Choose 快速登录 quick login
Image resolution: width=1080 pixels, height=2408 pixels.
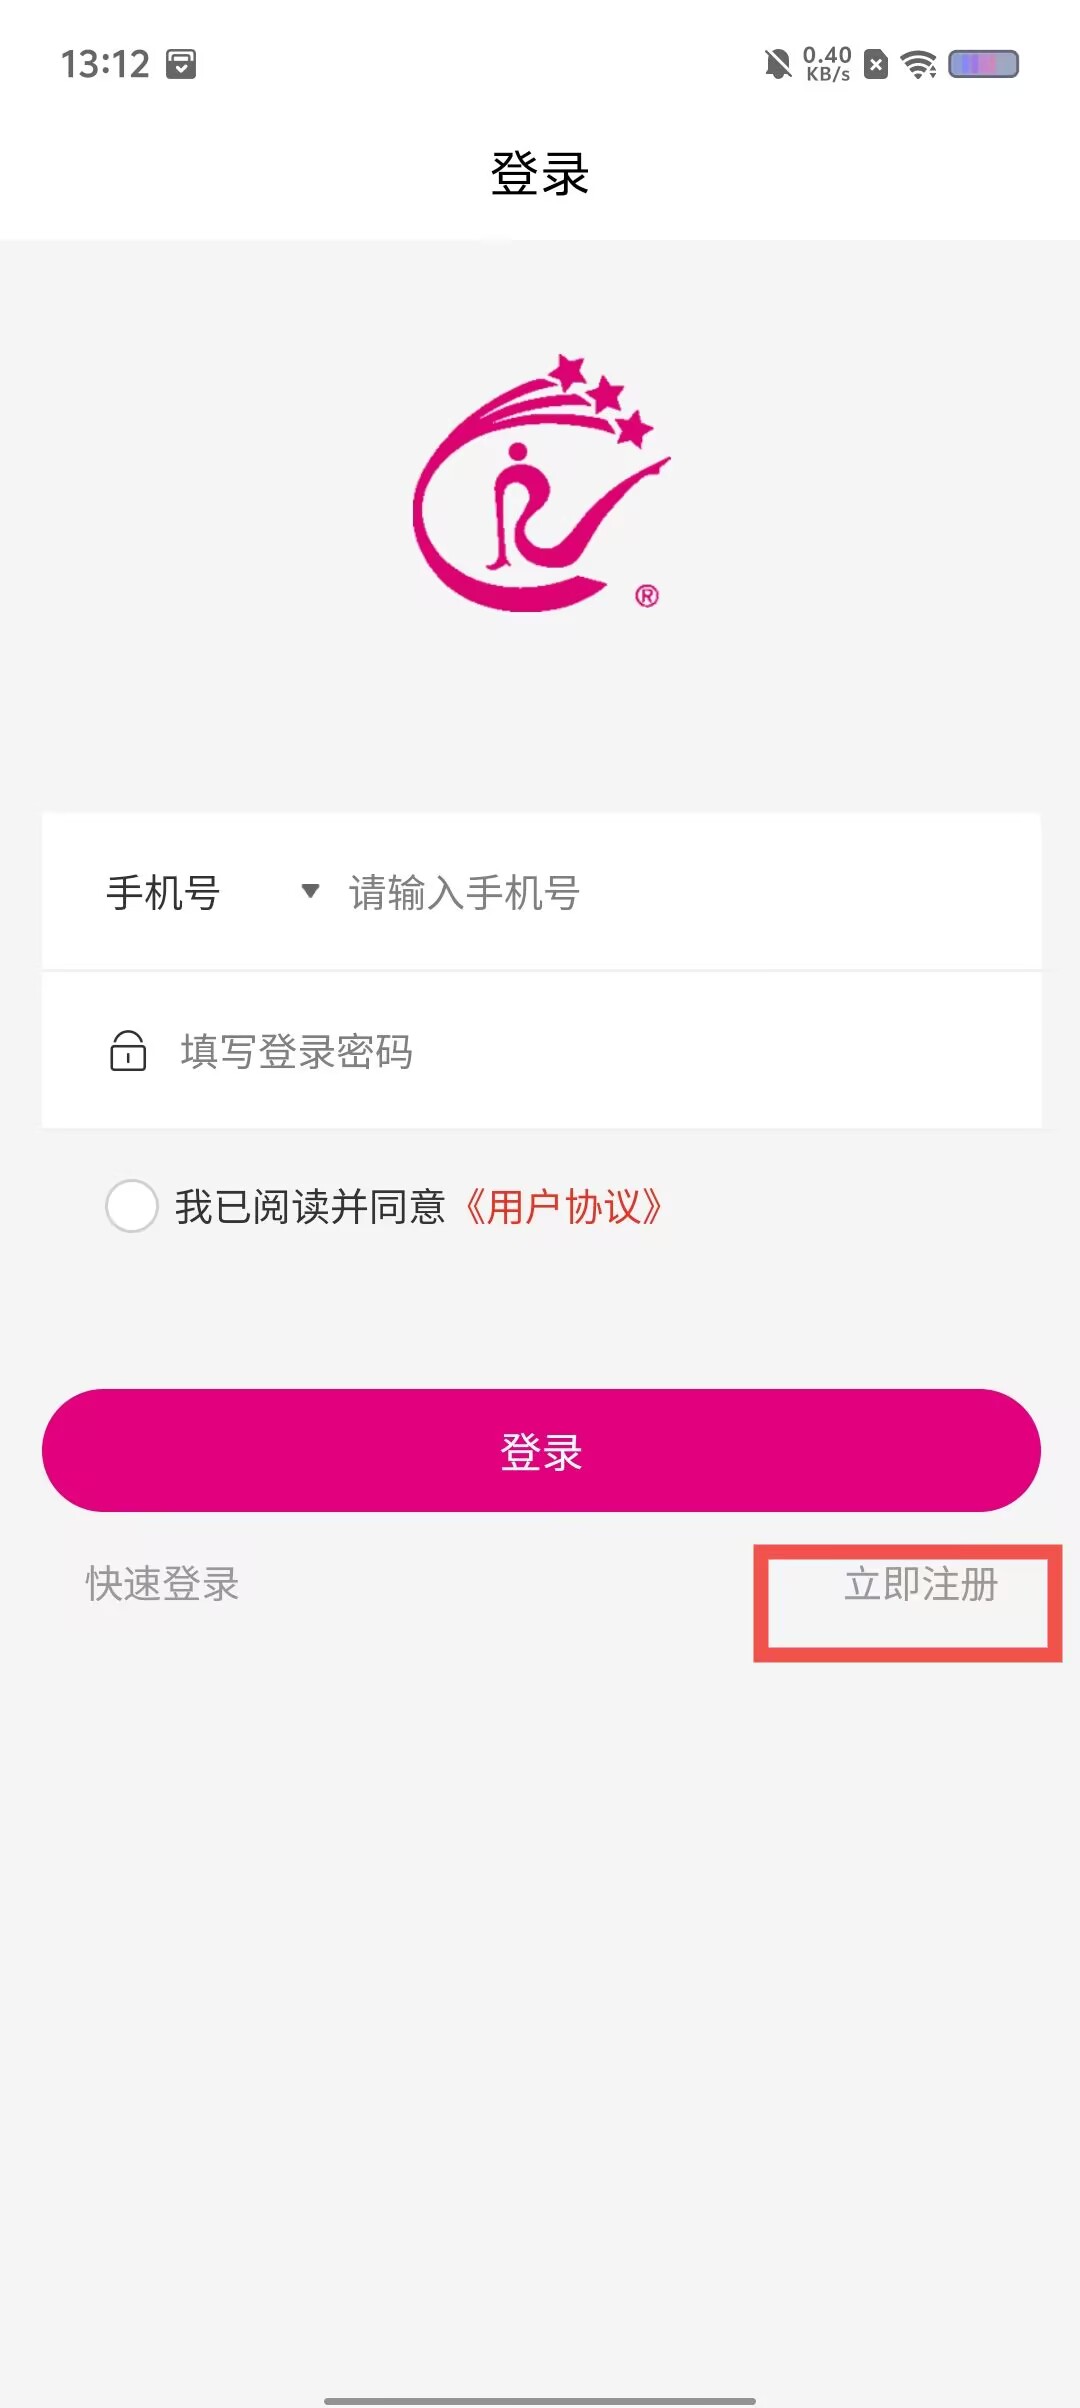pyautogui.click(x=162, y=1584)
